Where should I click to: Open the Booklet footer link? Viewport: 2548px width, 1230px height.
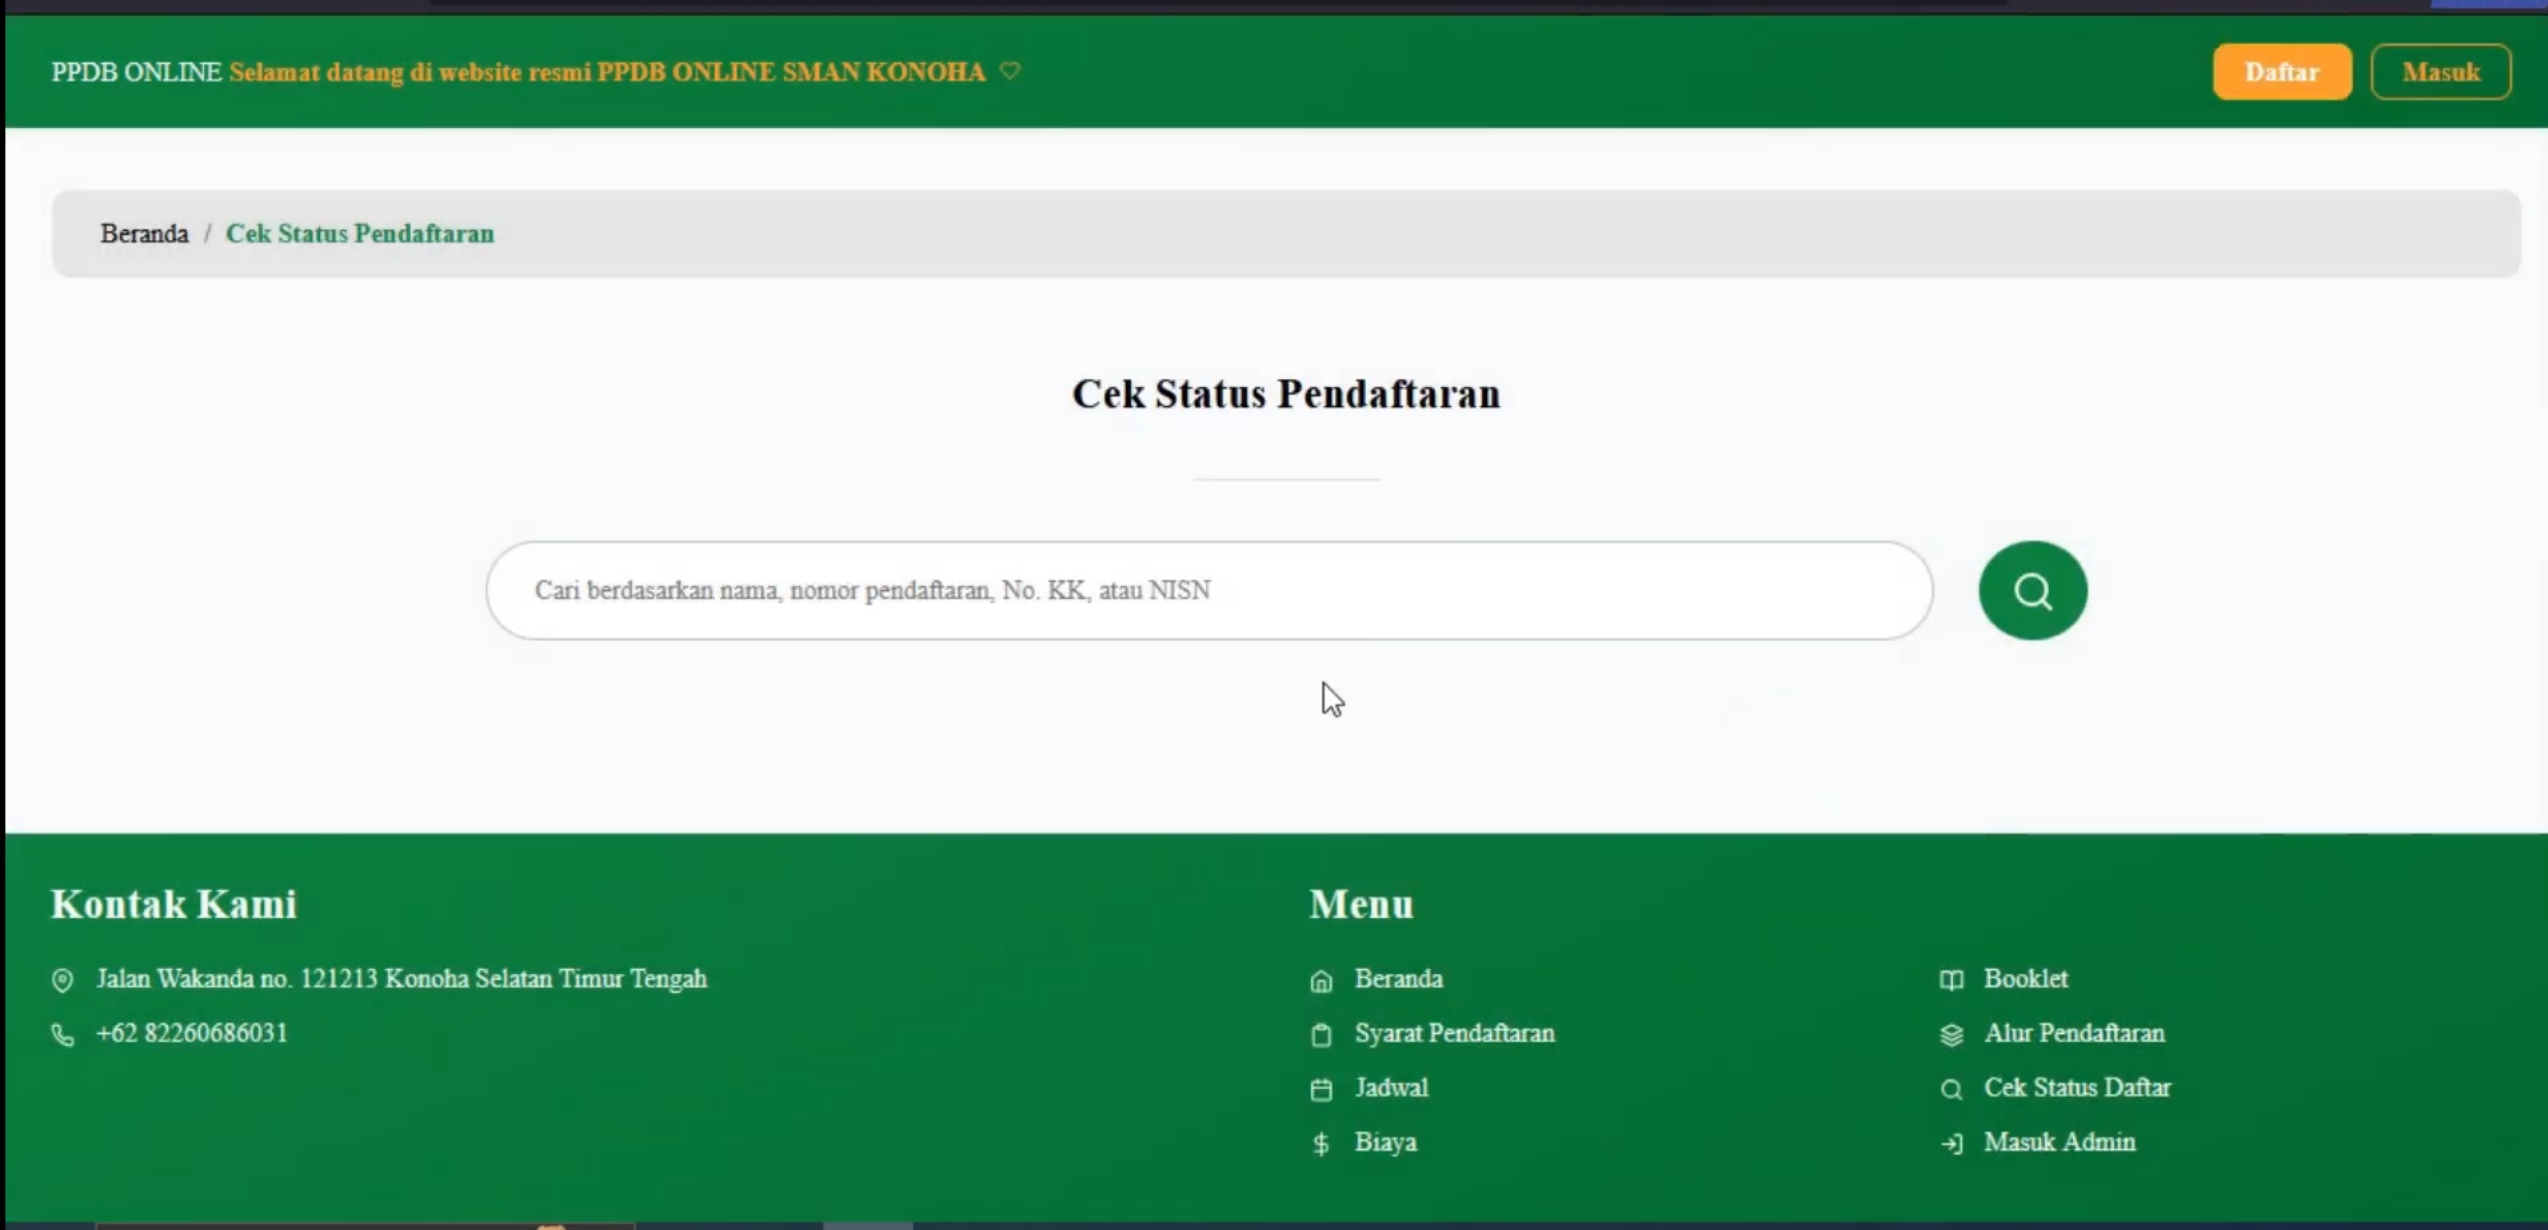click(2026, 978)
